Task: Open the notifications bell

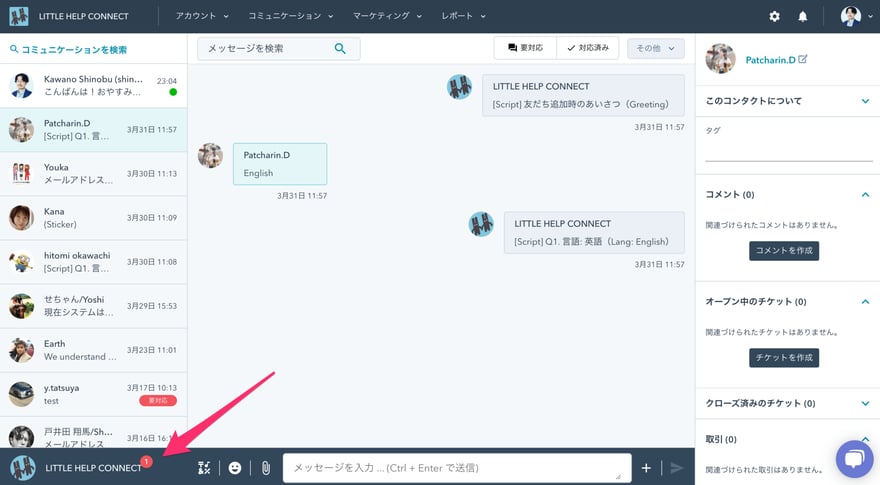Action: (802, 17)
